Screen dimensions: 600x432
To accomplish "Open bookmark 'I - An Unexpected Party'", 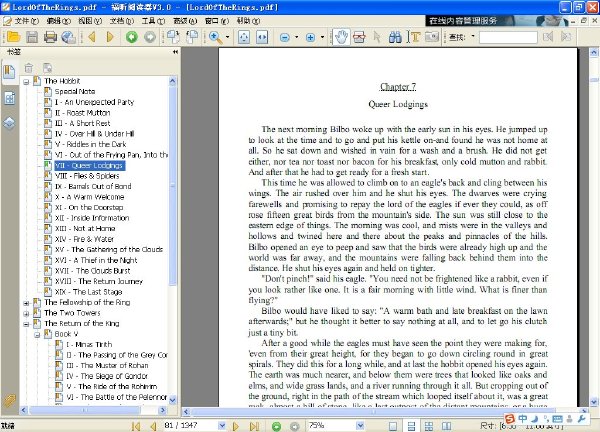I will point(94,102).
